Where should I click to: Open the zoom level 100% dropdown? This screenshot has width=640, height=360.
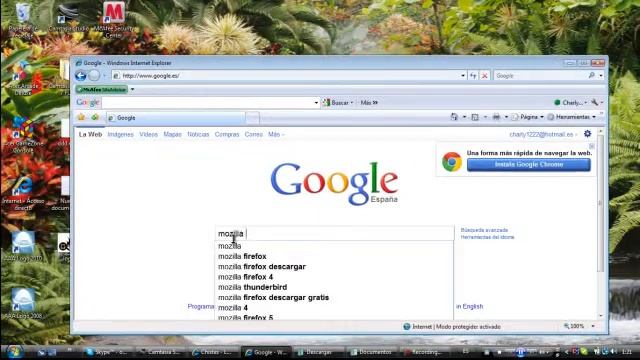coord(593,326)
